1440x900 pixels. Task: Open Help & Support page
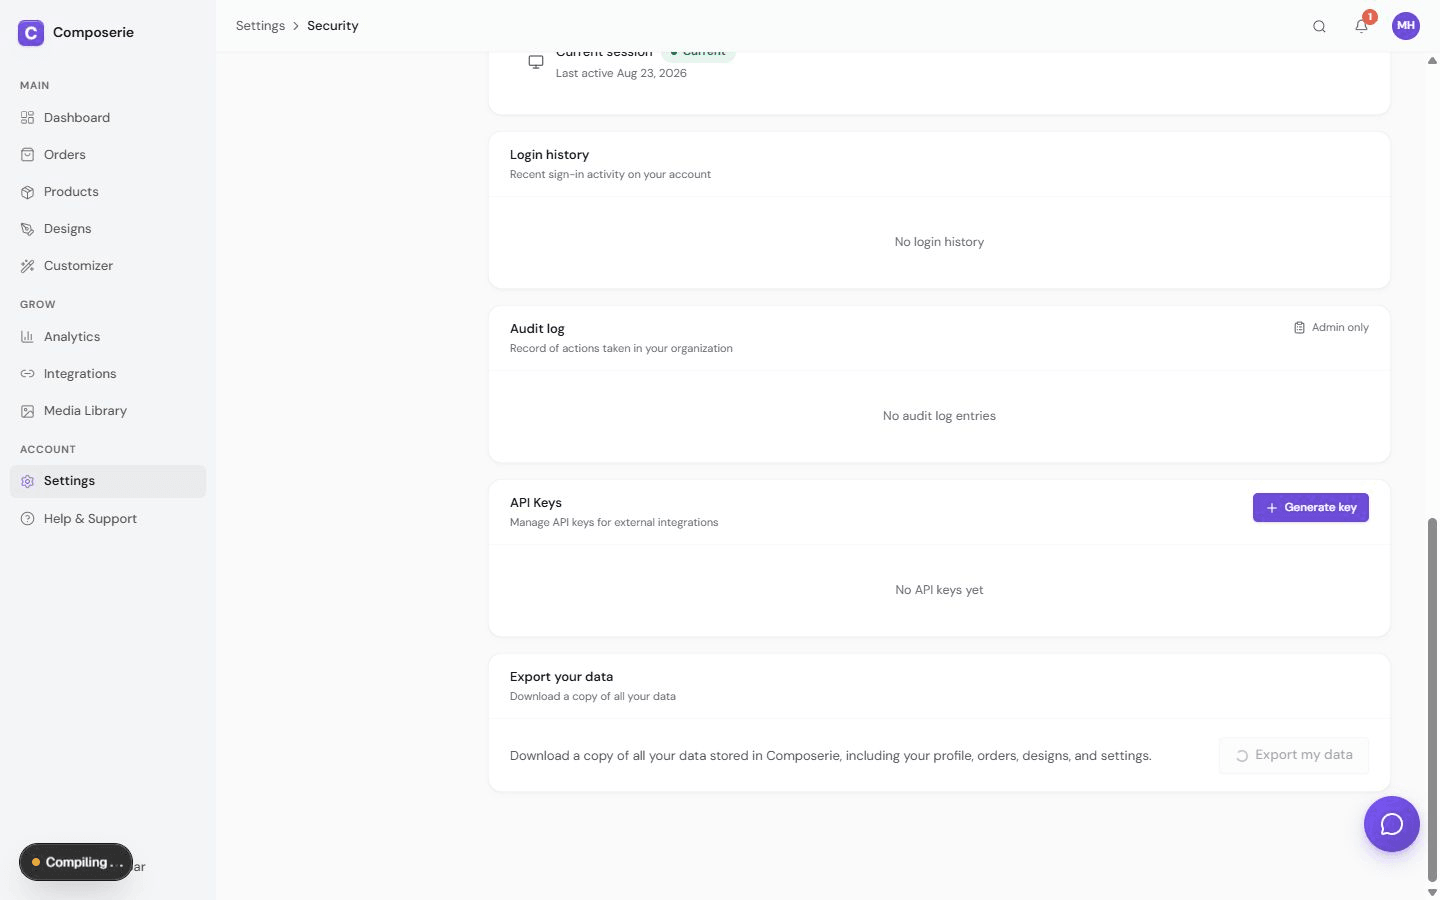click(x=108, y=519)
